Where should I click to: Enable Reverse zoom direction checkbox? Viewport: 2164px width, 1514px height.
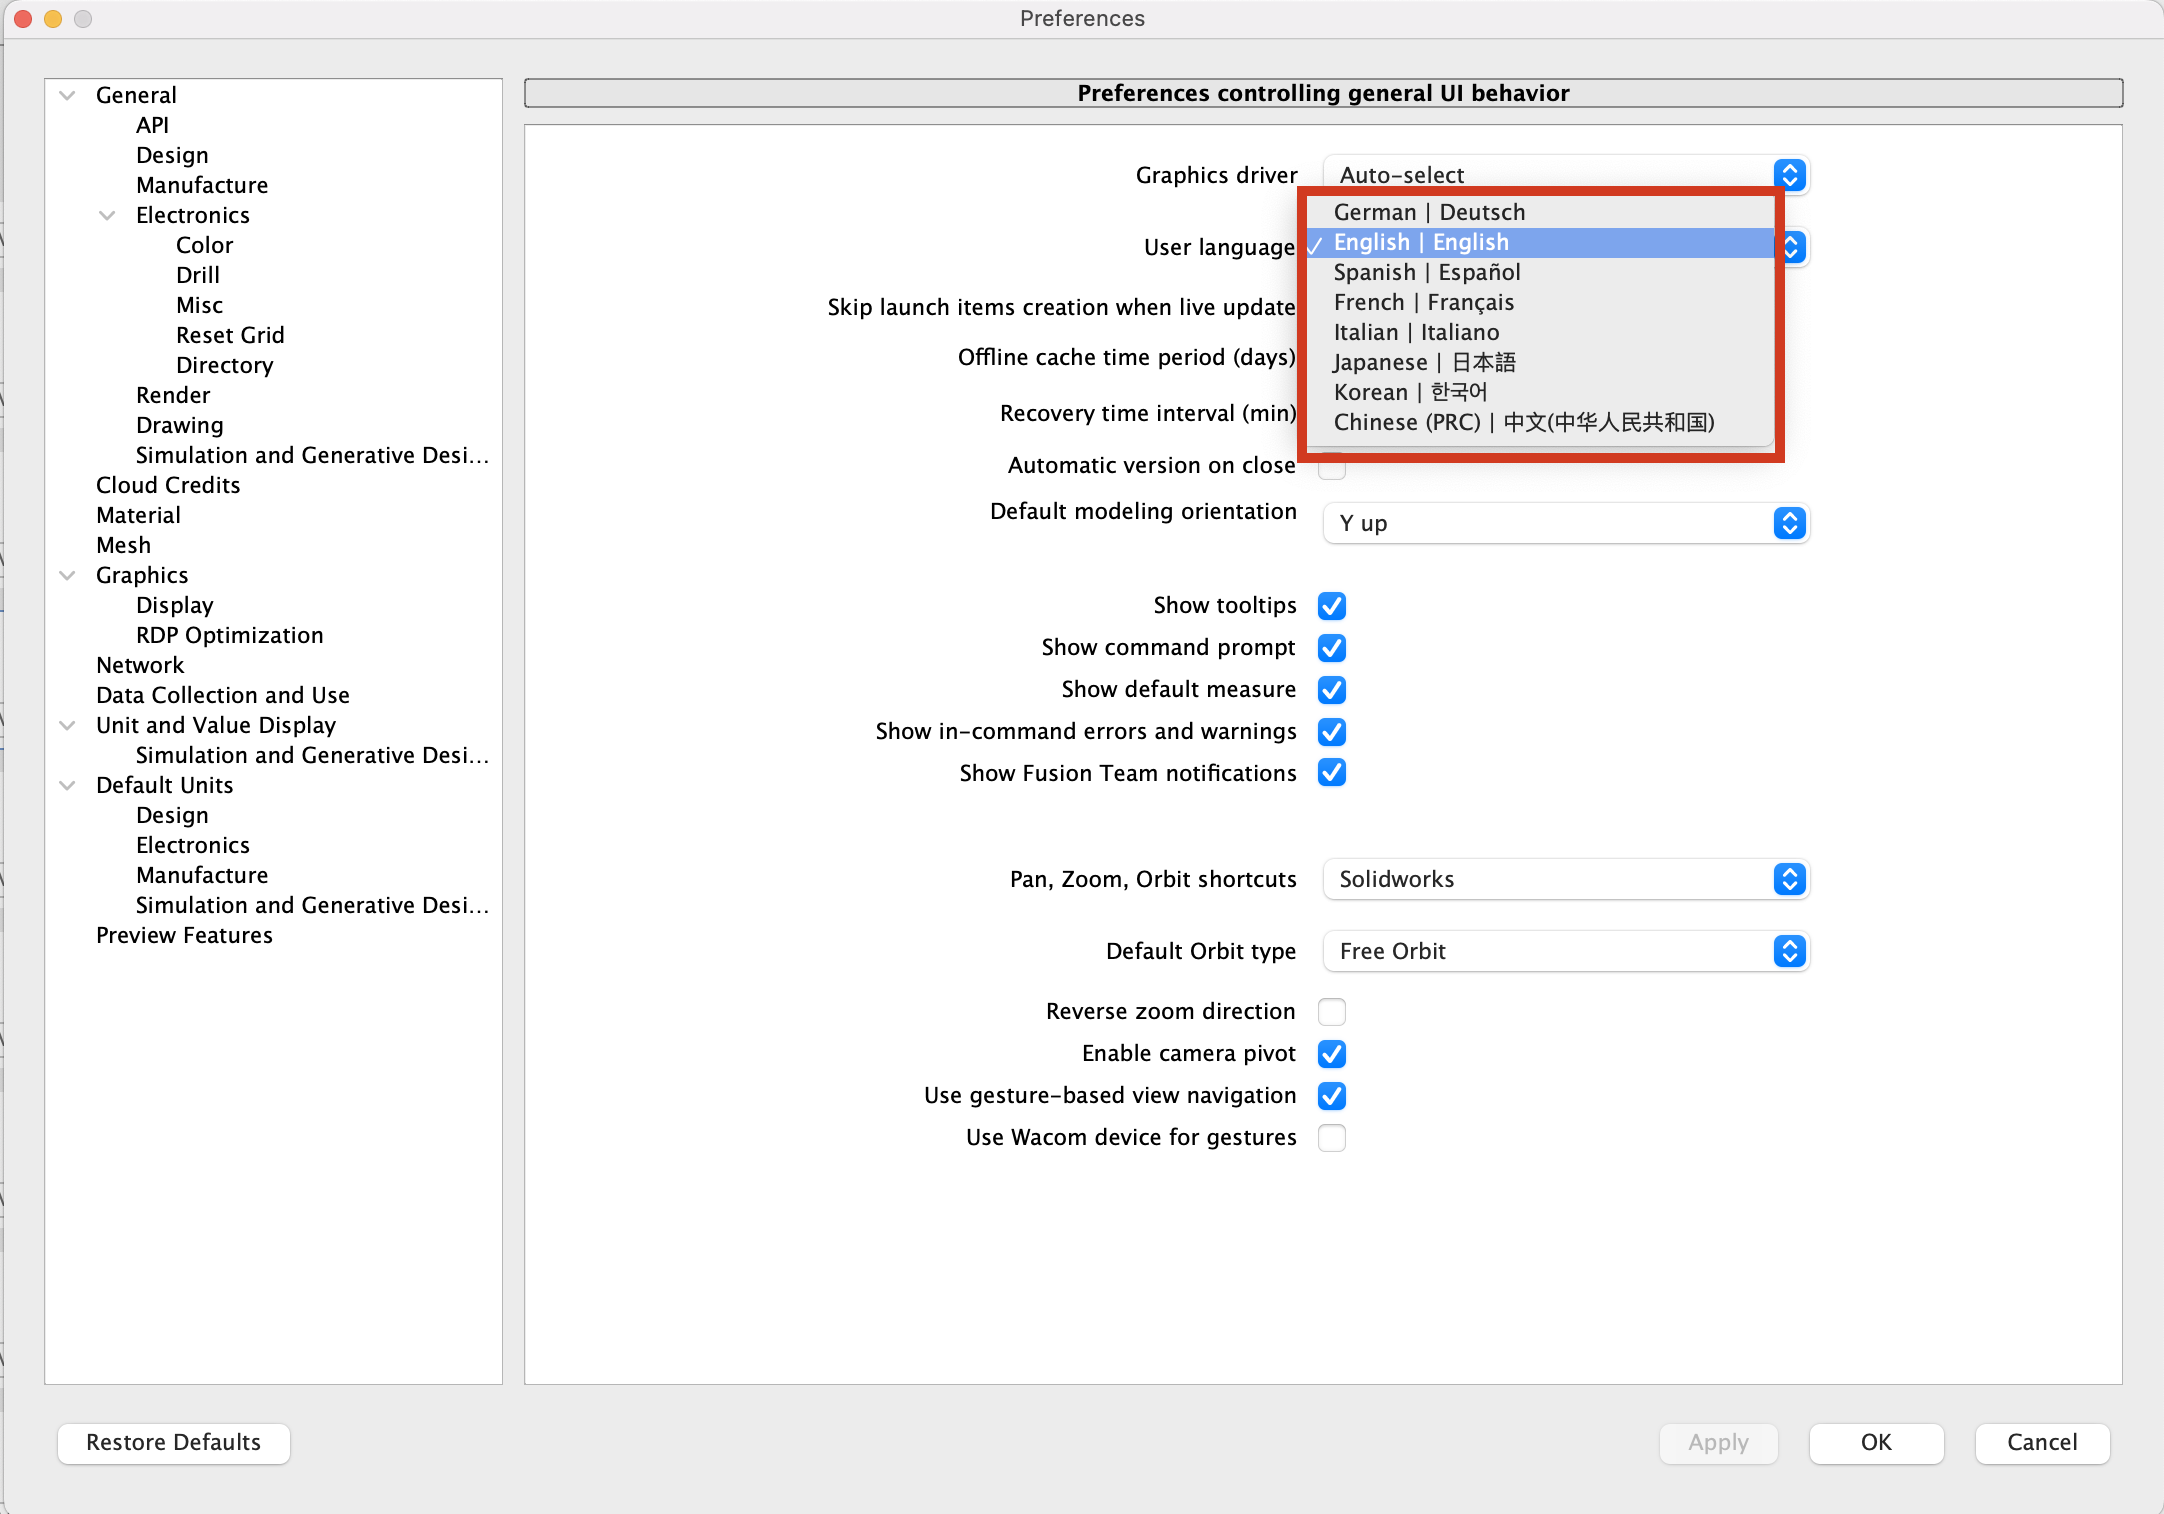click(x=1331, y=1012)
